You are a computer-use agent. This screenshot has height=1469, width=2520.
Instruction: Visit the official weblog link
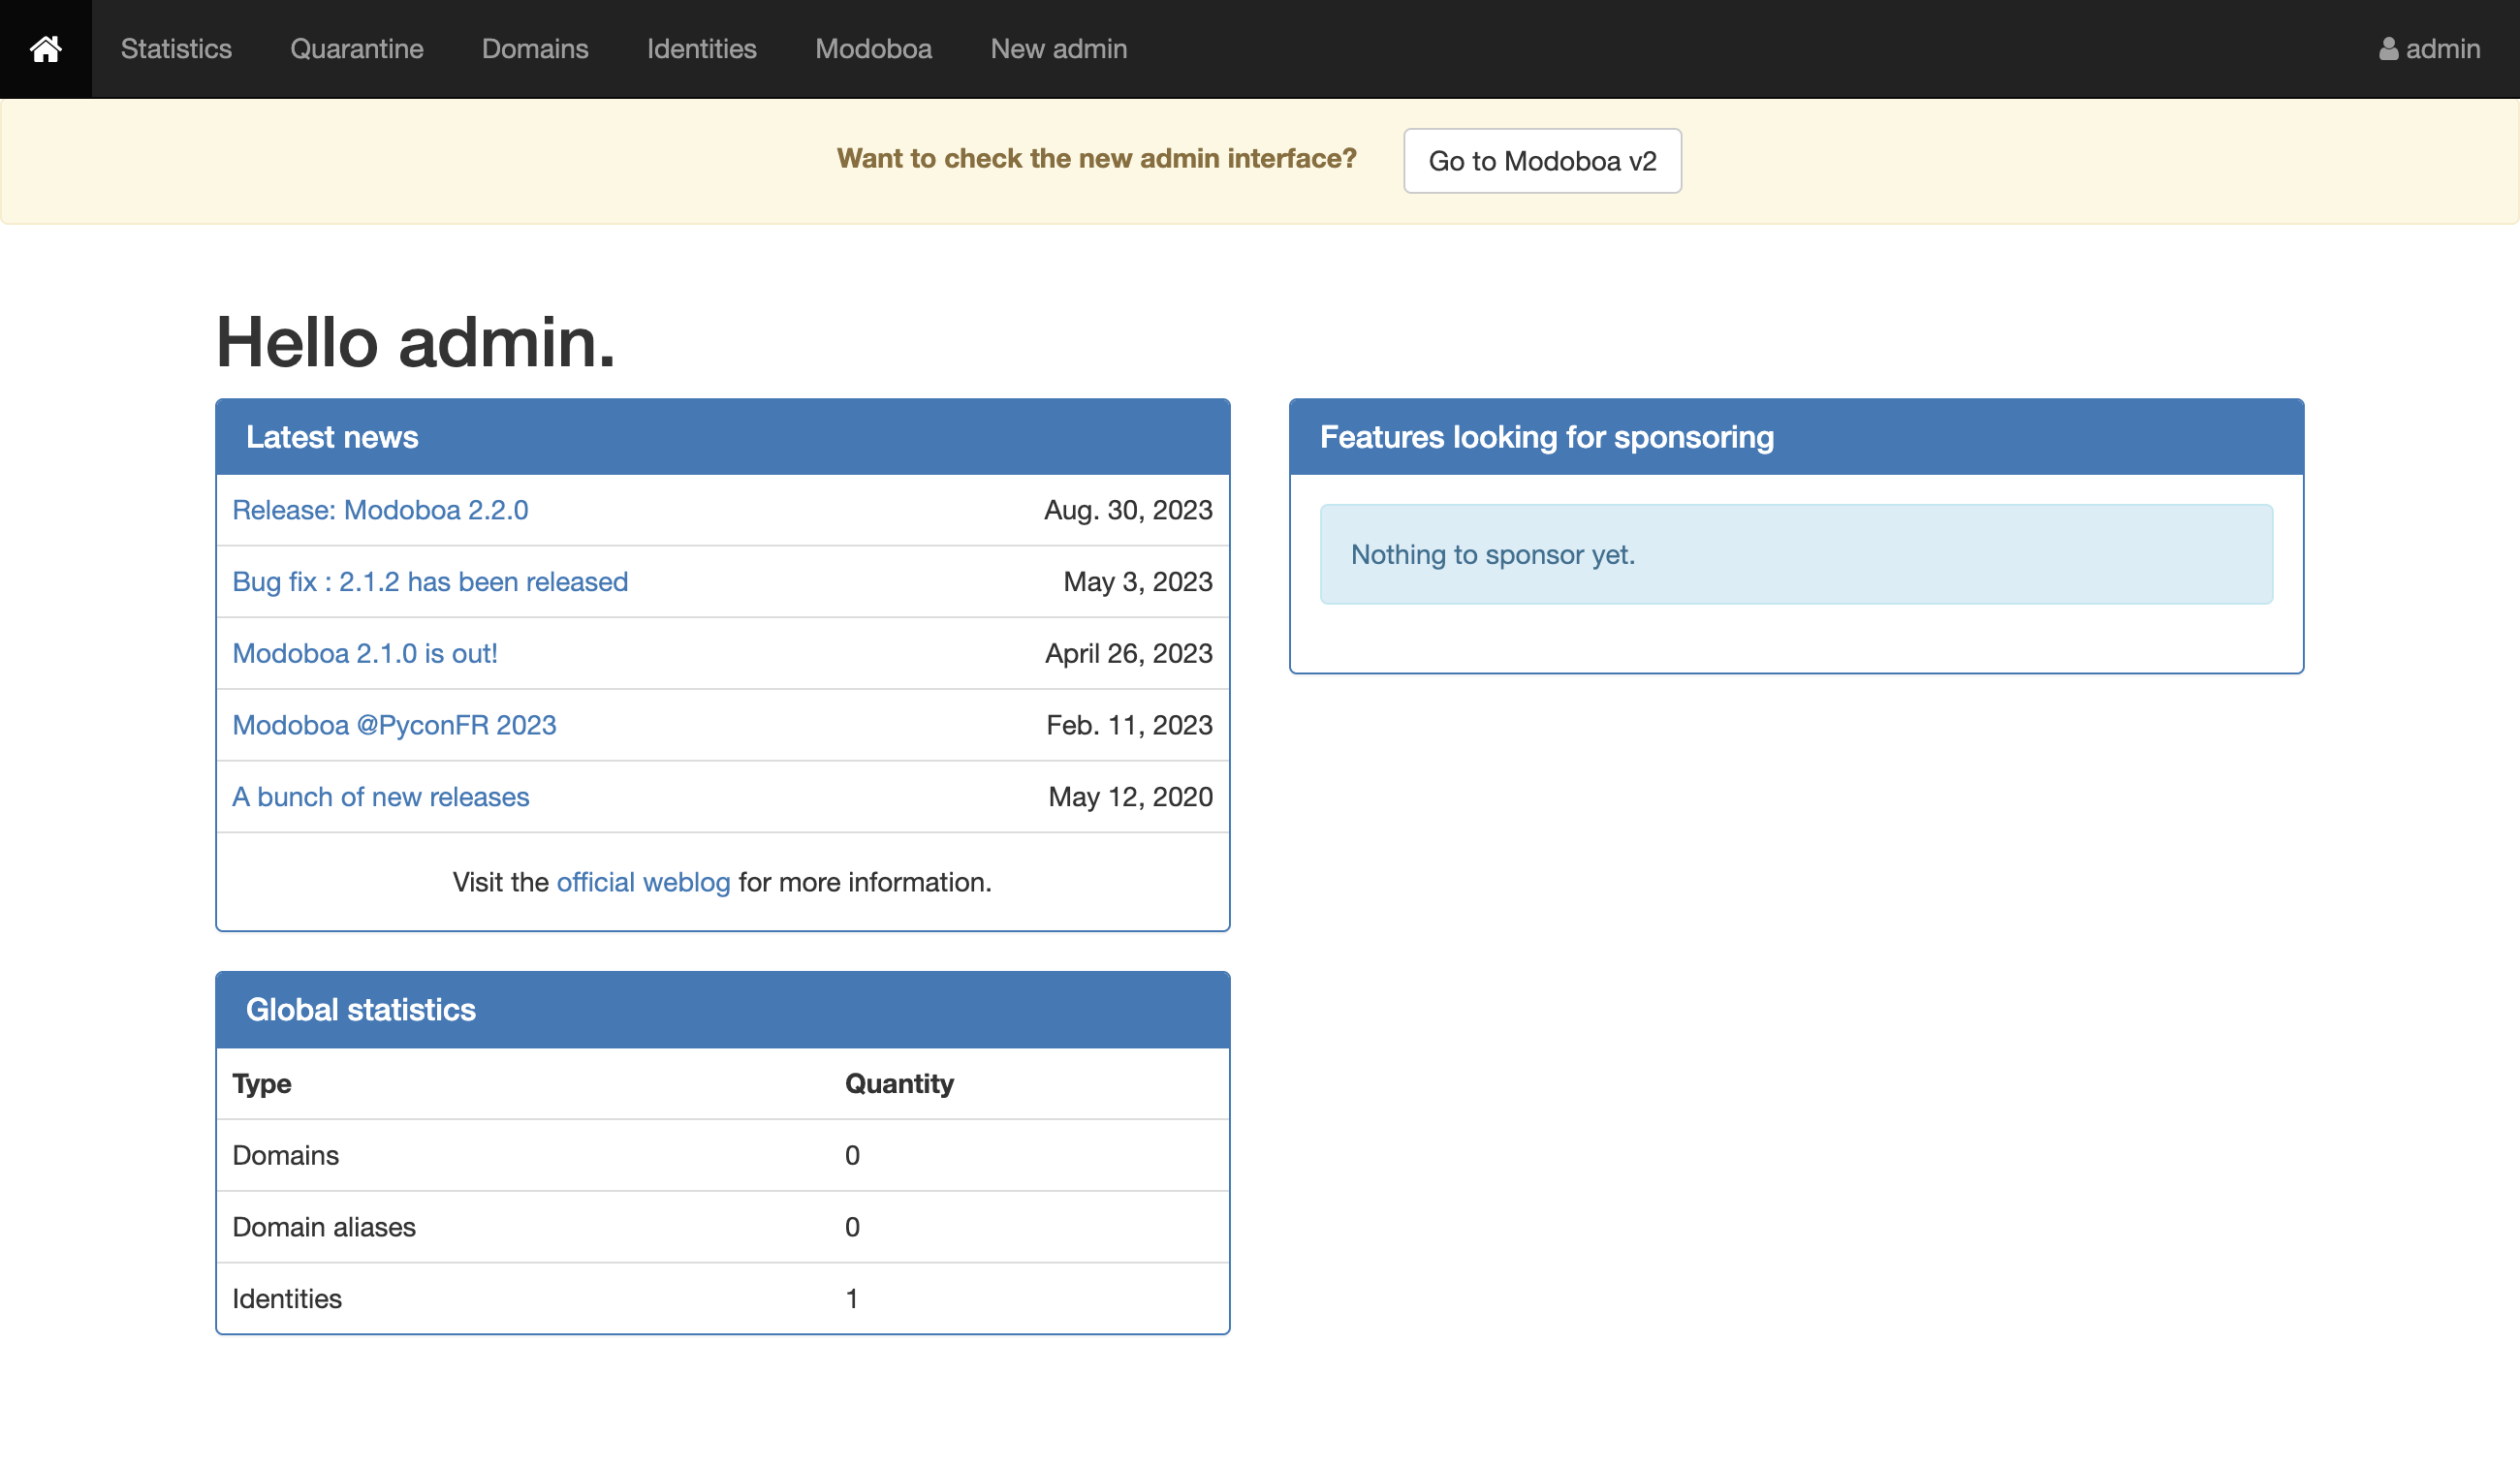[644, 882]
